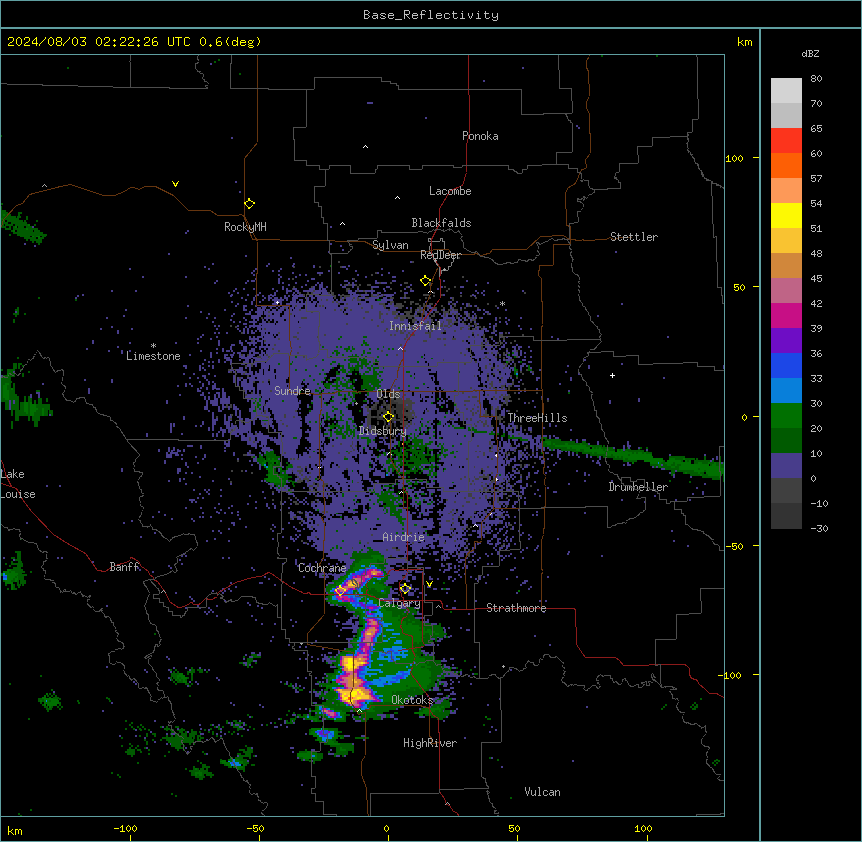Click the magenta 42 dBZ legend swatch
Screen dimensions: 862x842
tap(786, 315)
